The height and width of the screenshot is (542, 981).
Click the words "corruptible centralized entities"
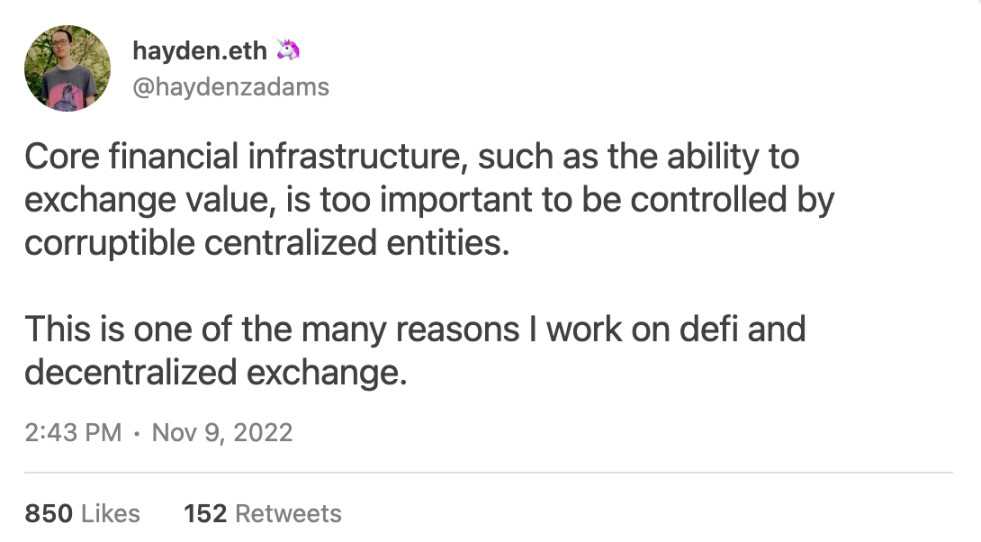pos(266,242)
